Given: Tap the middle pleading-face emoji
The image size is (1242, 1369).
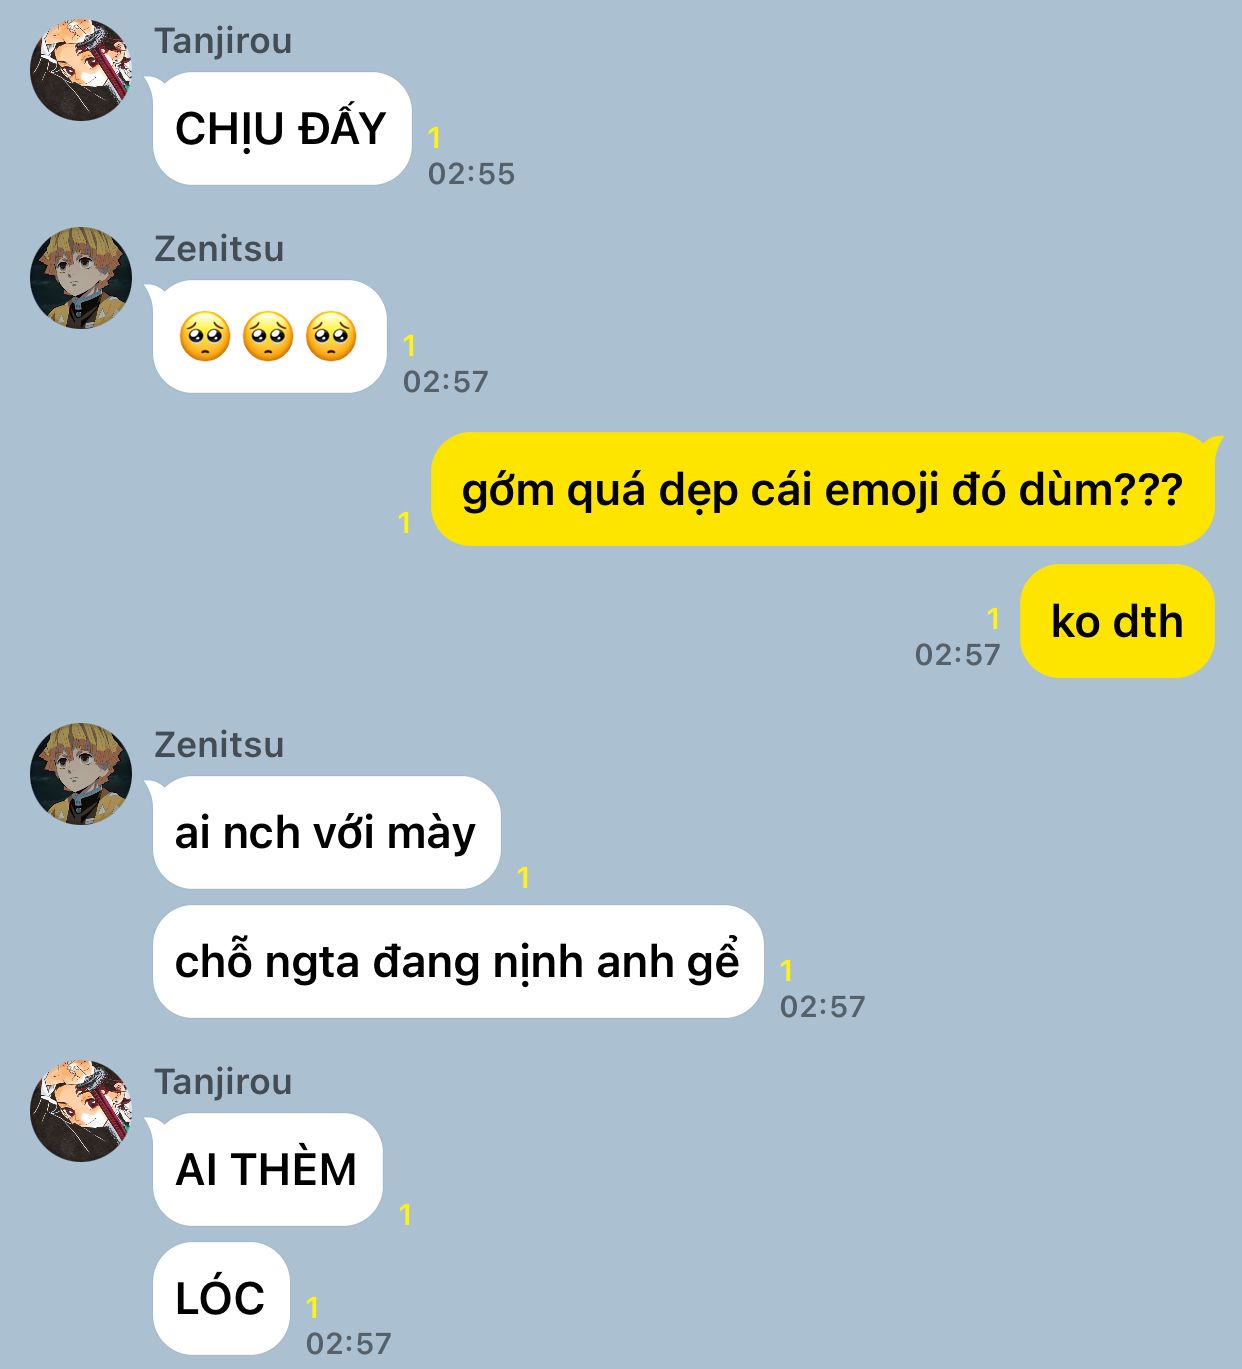Looking at the screenshot, I should pos(268,336).
